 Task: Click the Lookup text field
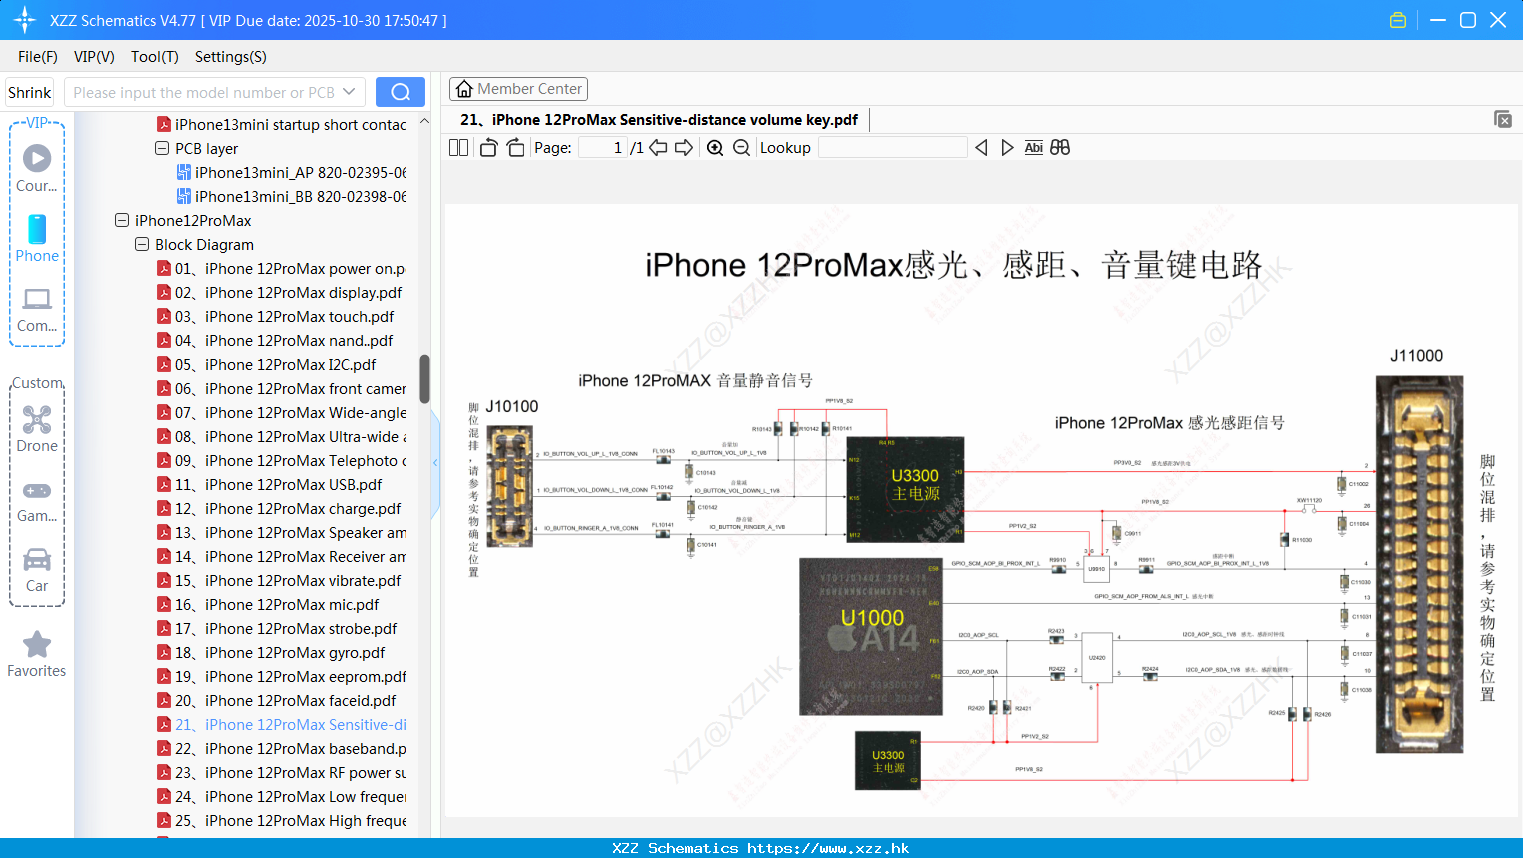[893, 148]
